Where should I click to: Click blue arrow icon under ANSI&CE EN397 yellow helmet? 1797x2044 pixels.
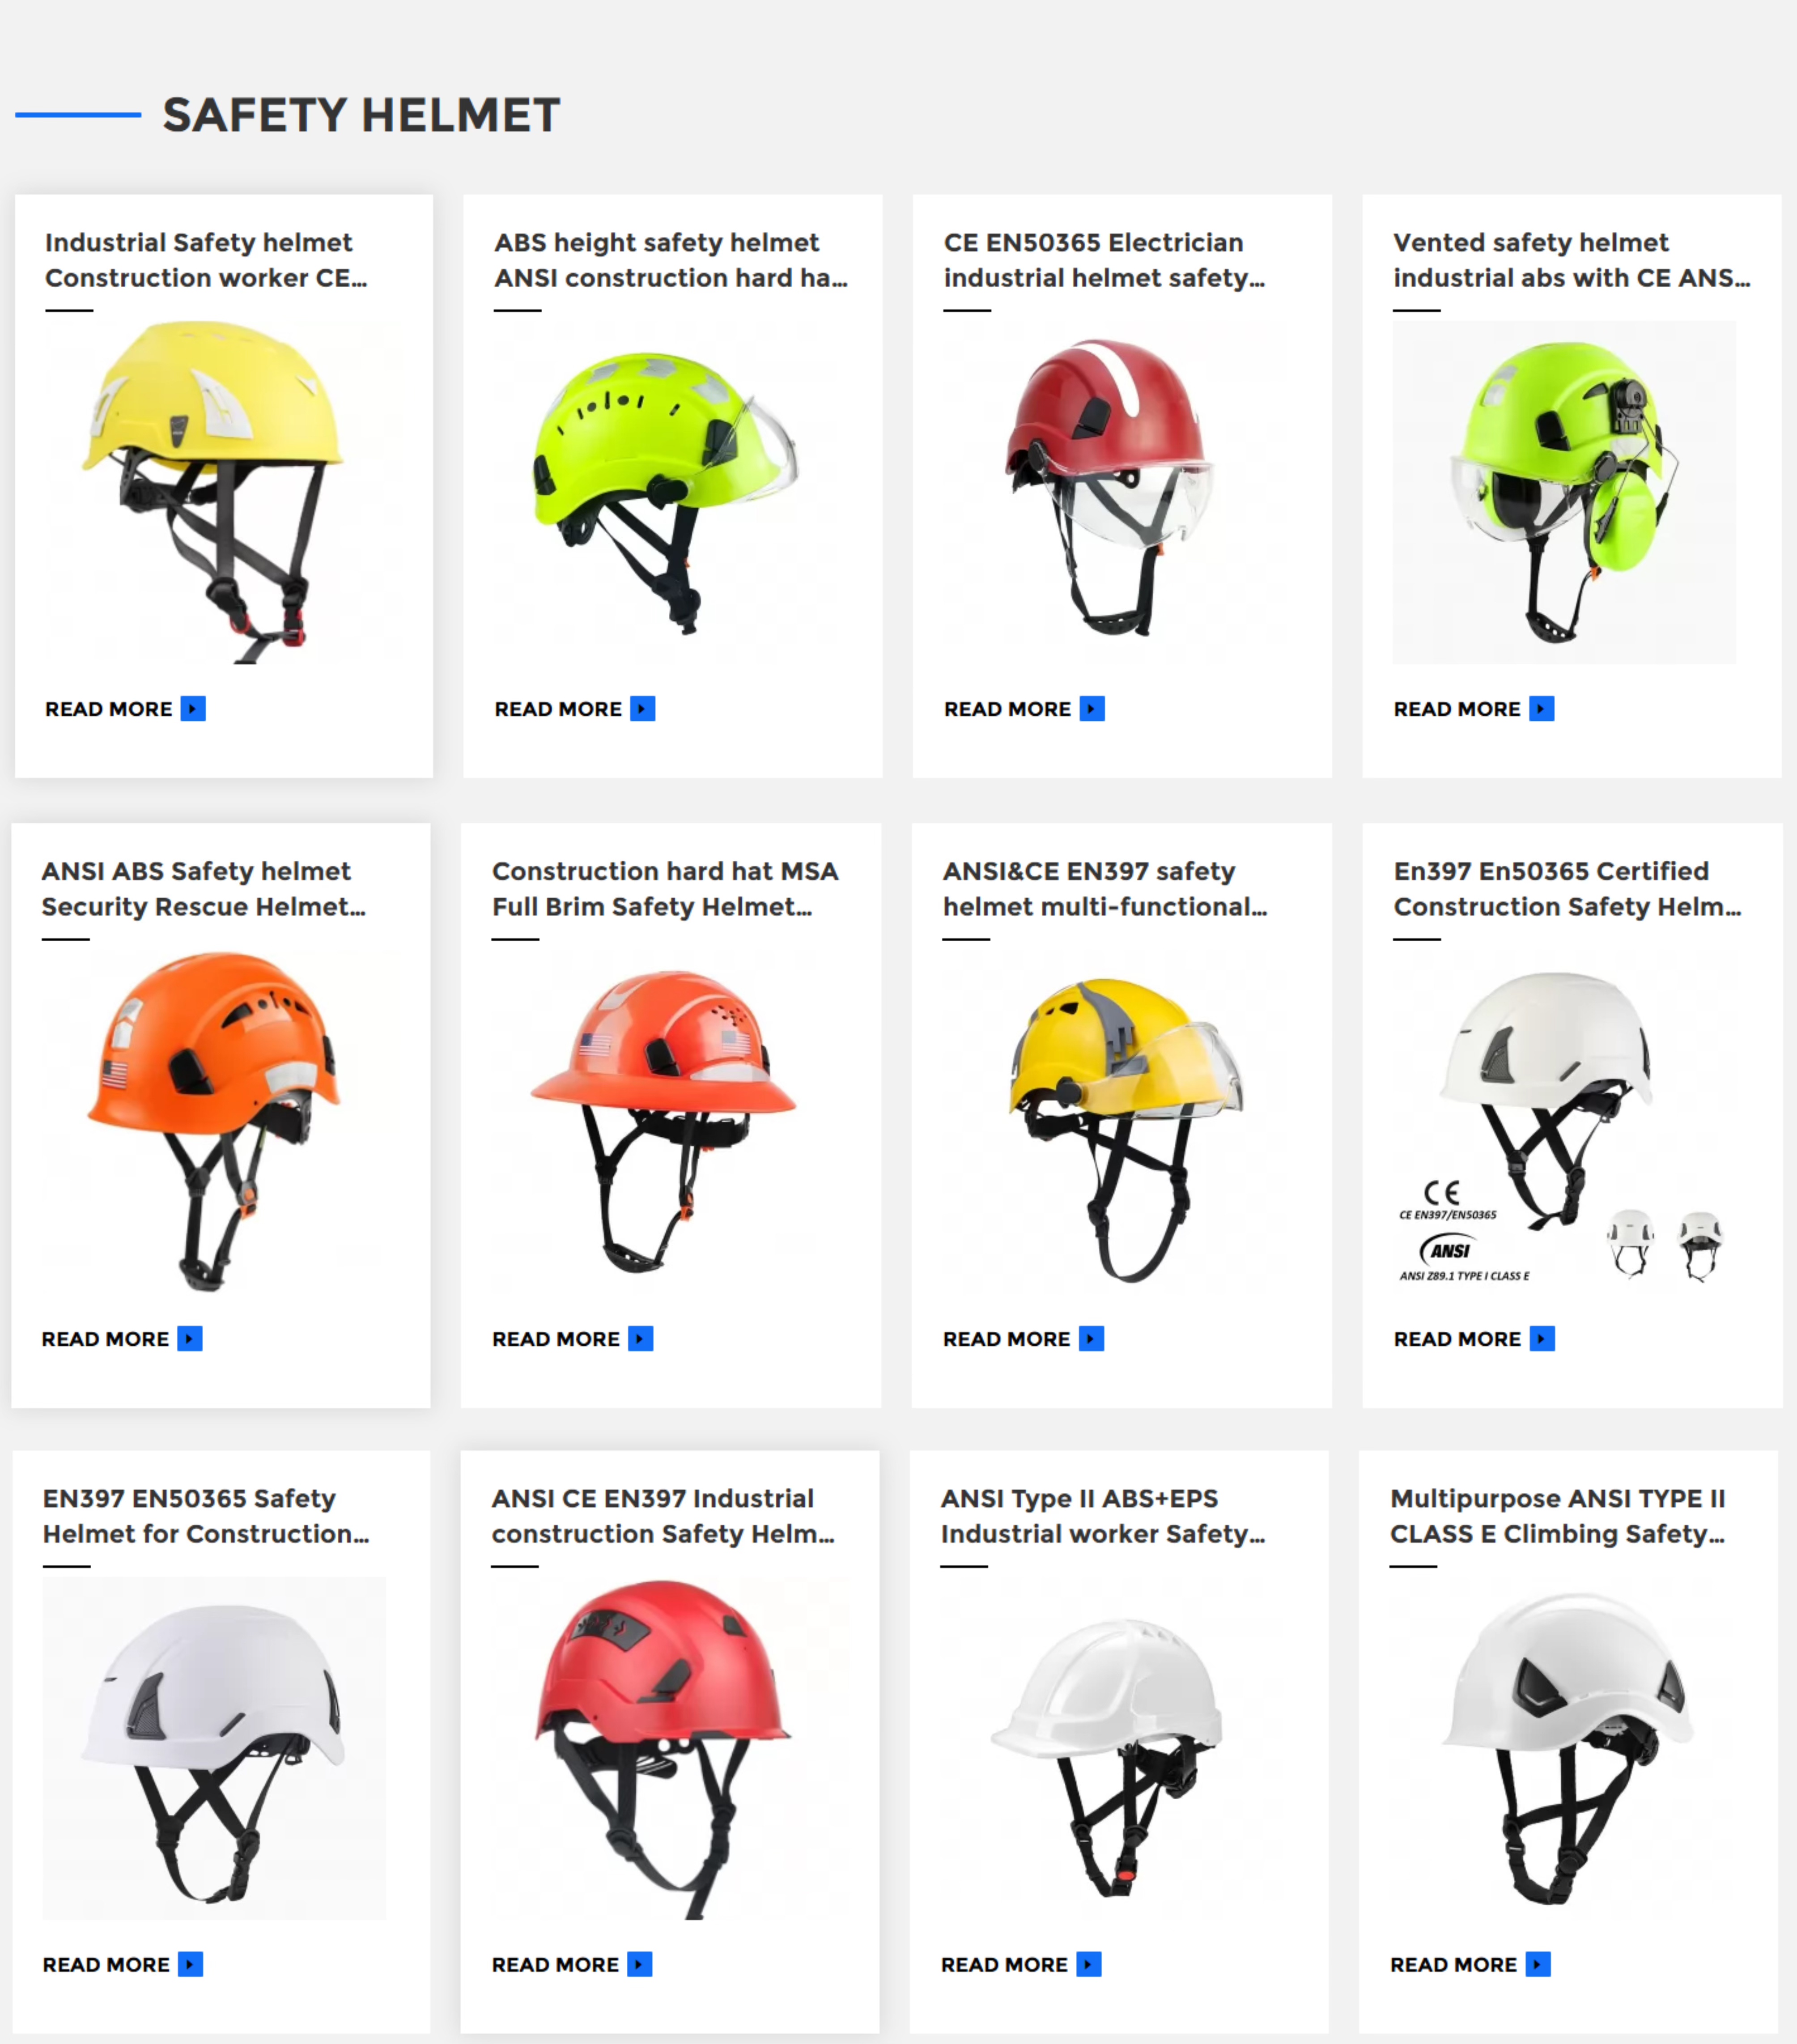pyautogui.click(x=1092, y=1338)
